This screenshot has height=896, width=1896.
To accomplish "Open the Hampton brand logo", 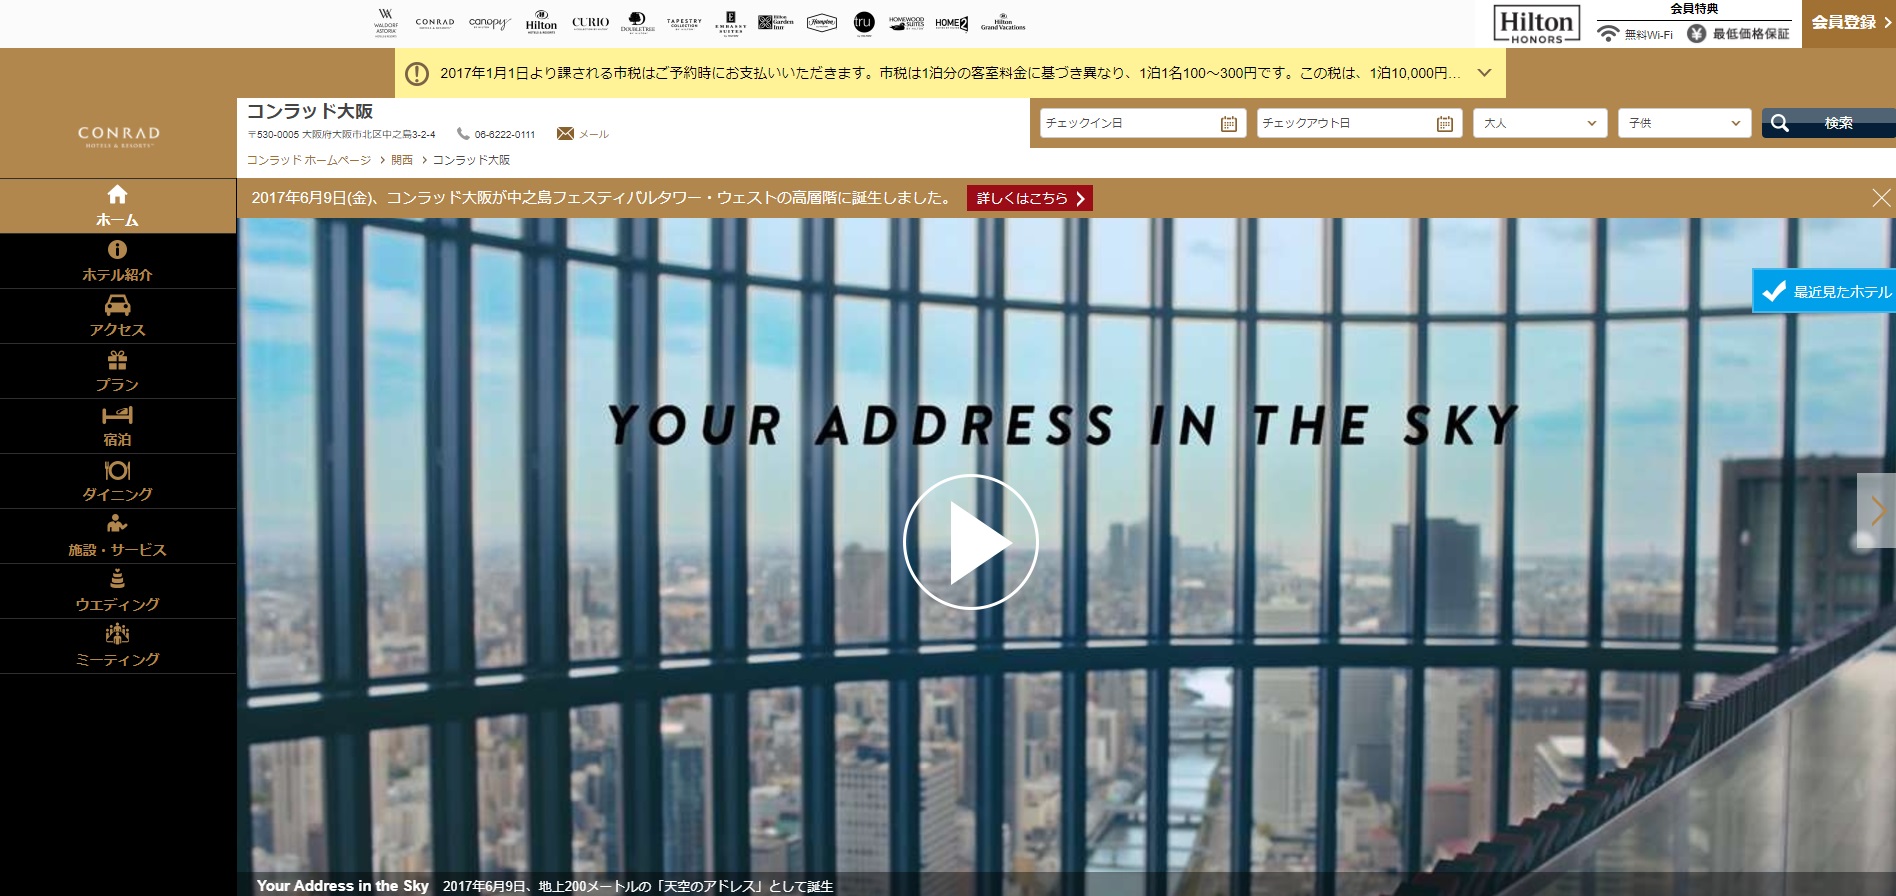I will [x=822, y=22].
